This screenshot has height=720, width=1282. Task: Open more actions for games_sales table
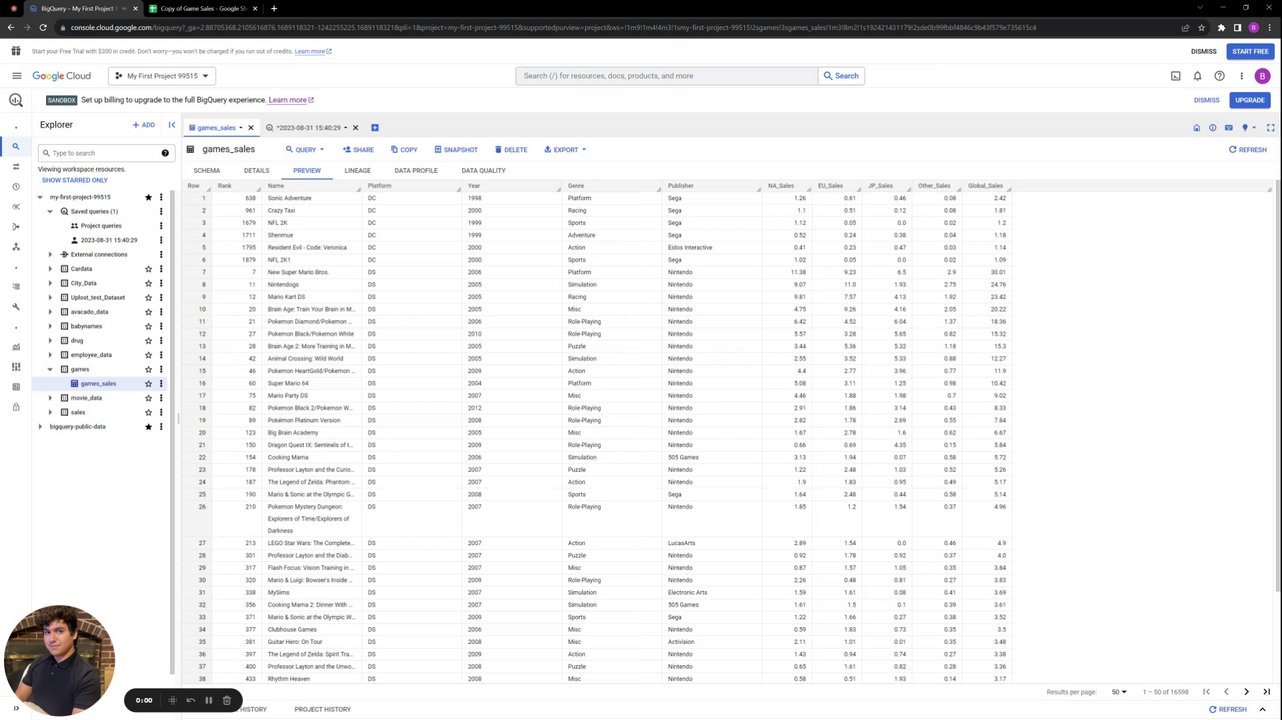(161, 384)
